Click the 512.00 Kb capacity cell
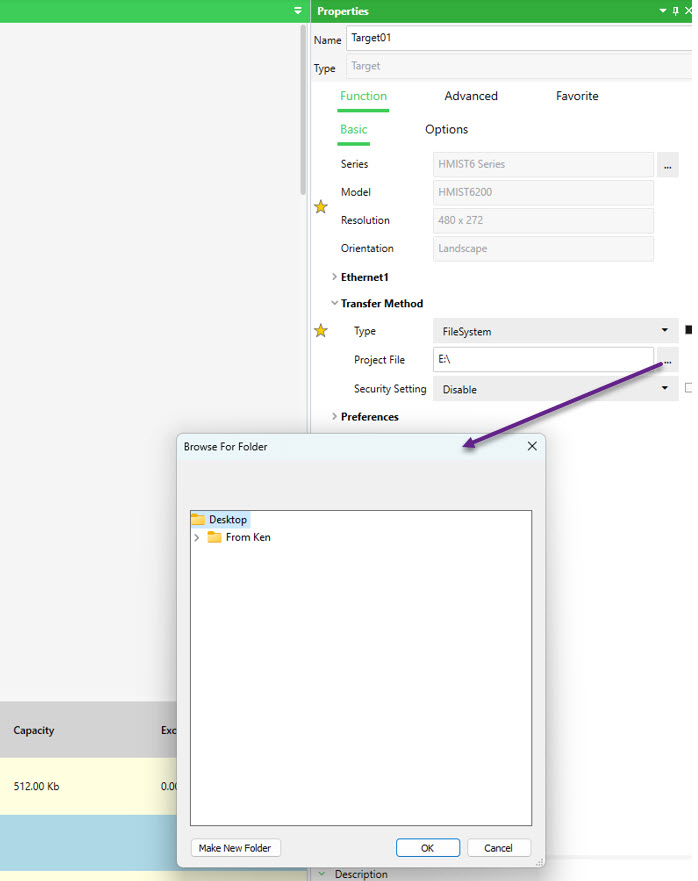698x881 pixels. [37, 786]
